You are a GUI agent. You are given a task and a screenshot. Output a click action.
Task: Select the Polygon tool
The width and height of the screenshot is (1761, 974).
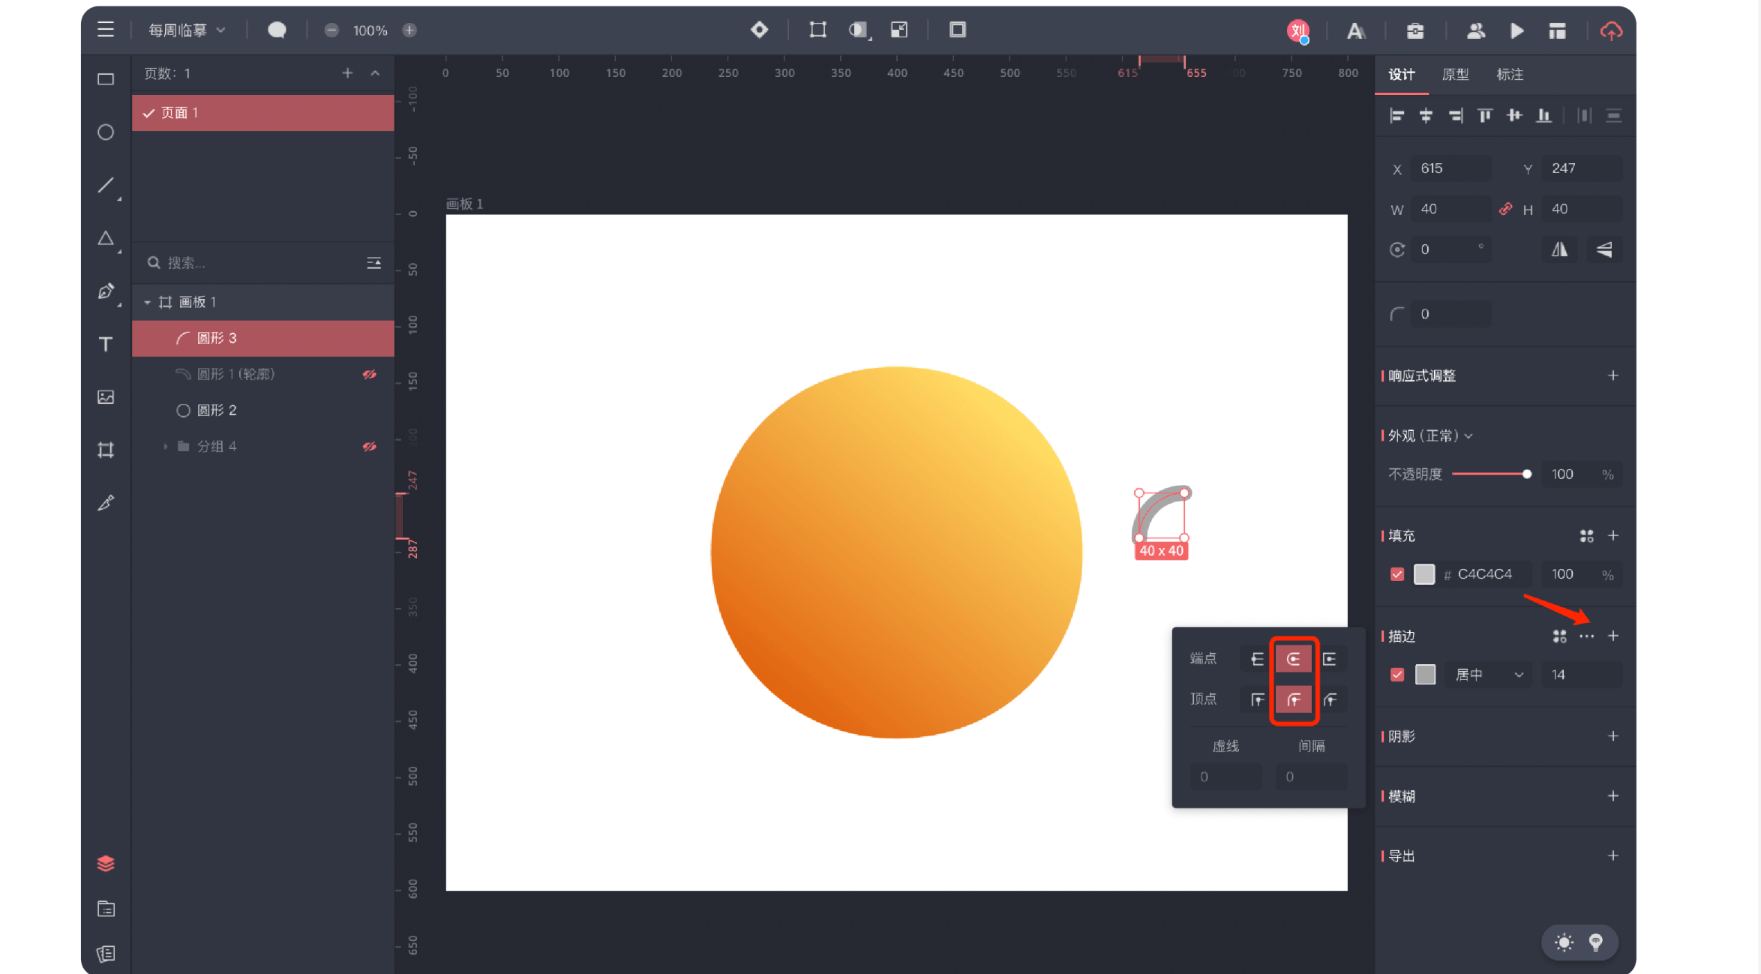pos(105,239)
